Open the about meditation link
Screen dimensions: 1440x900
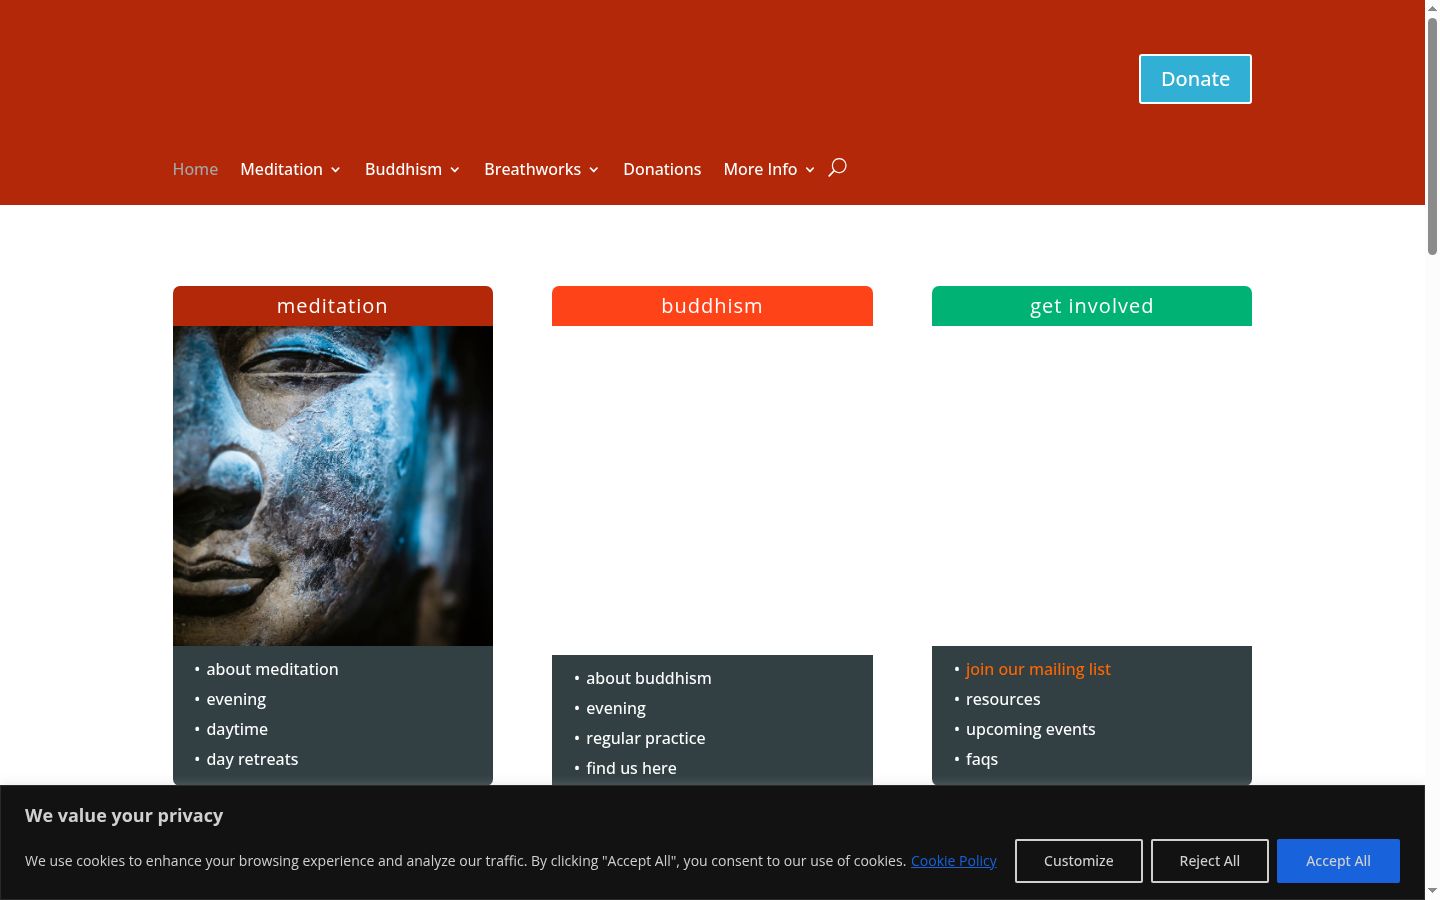pyautogui.click(x=272, y=669)
